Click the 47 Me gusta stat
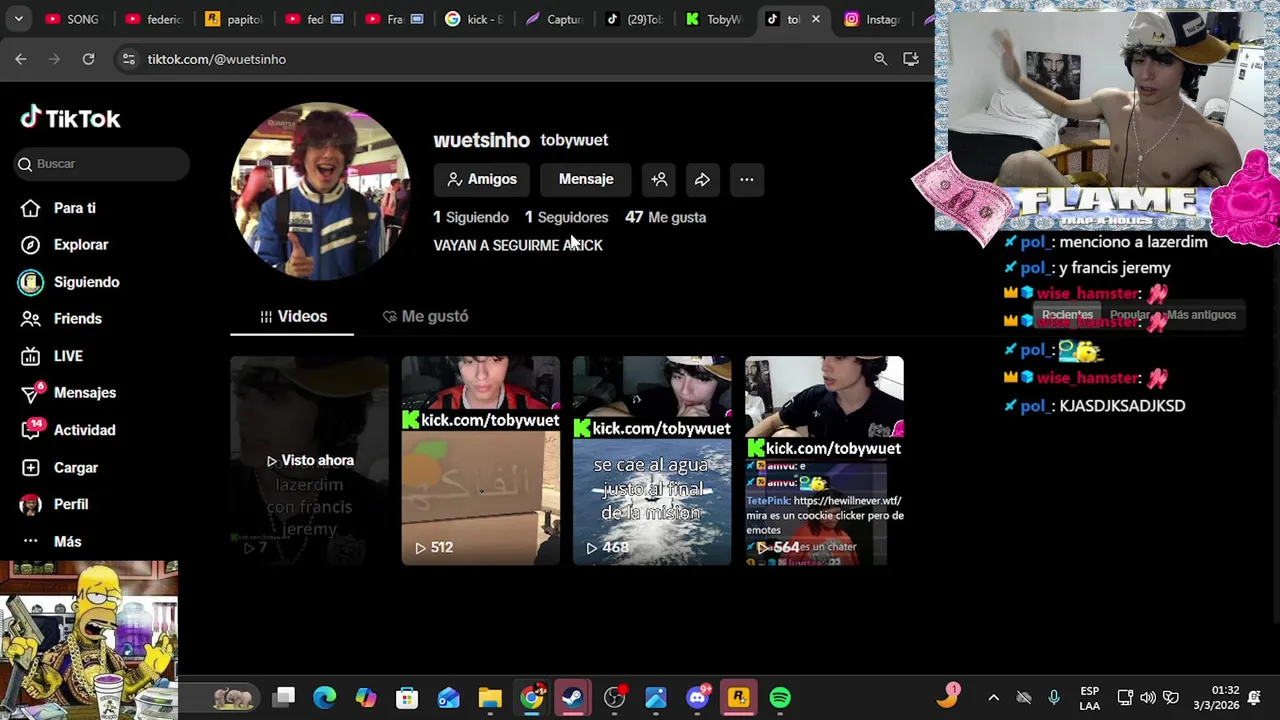Viewport: 1280px width, 720px height. click(665, 217)
